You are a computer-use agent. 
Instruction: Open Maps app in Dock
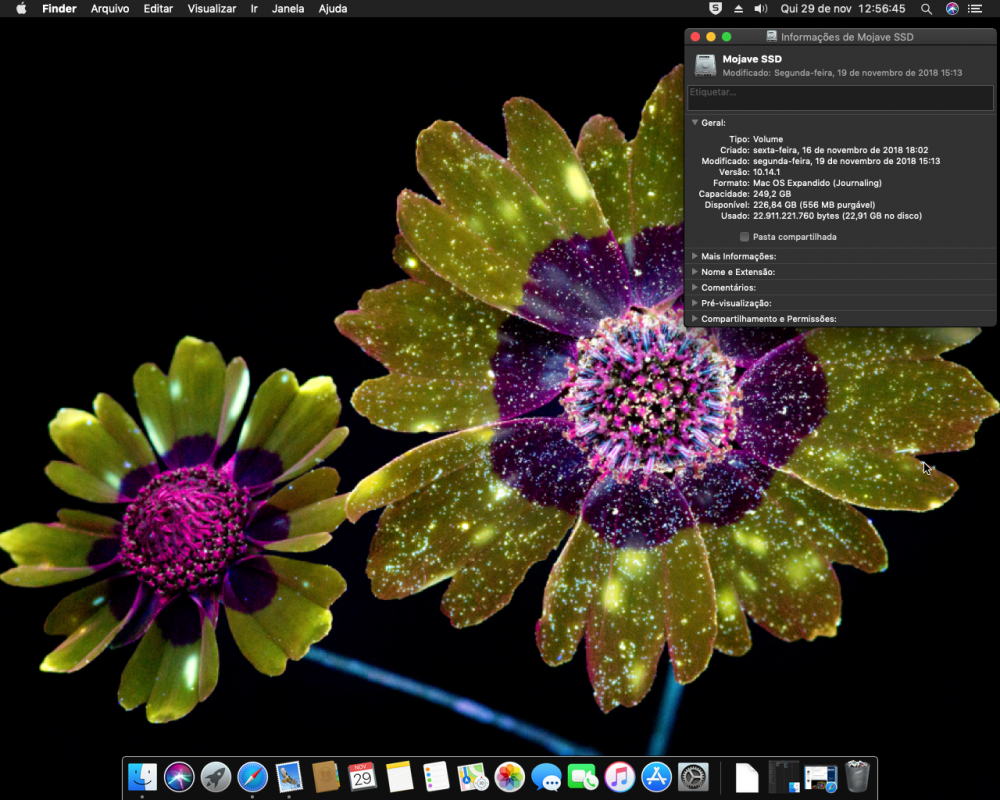coord(473,776)
